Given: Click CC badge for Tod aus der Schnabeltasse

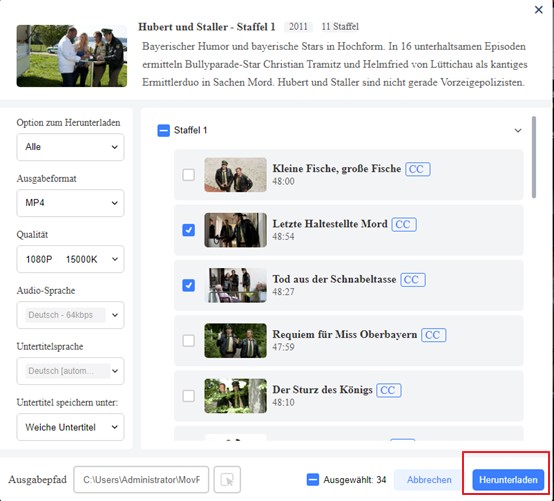Looking at the screenshot, I should (x=413, y=280).
